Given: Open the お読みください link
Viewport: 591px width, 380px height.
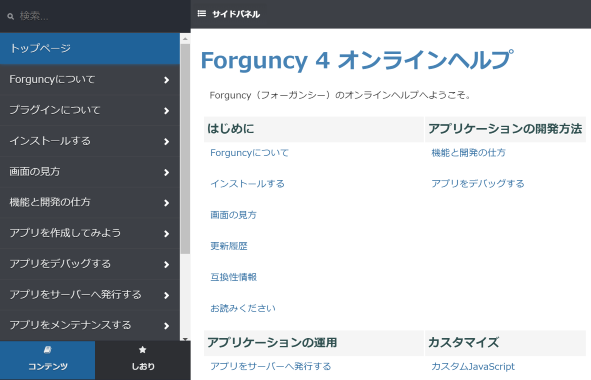Looking at the screenshot, I should pos(243,308).
